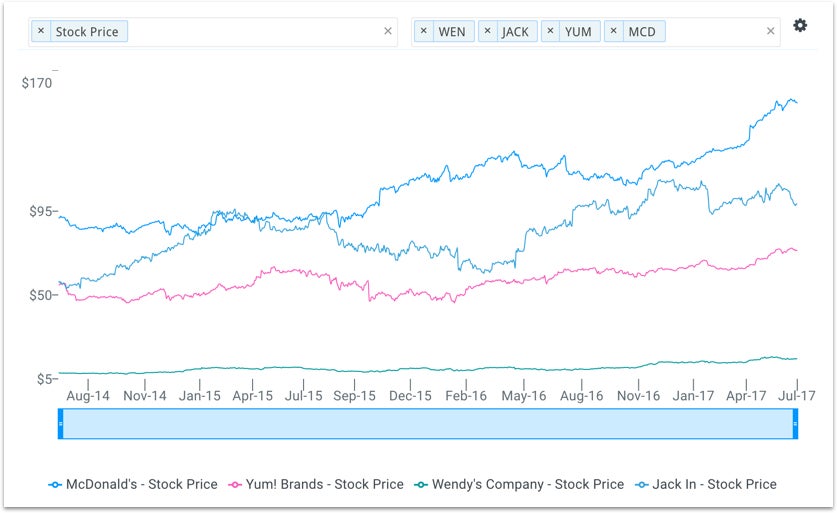Click the $95 y-axis label
Screen dimensions: 837x513
tap(41, 211)
